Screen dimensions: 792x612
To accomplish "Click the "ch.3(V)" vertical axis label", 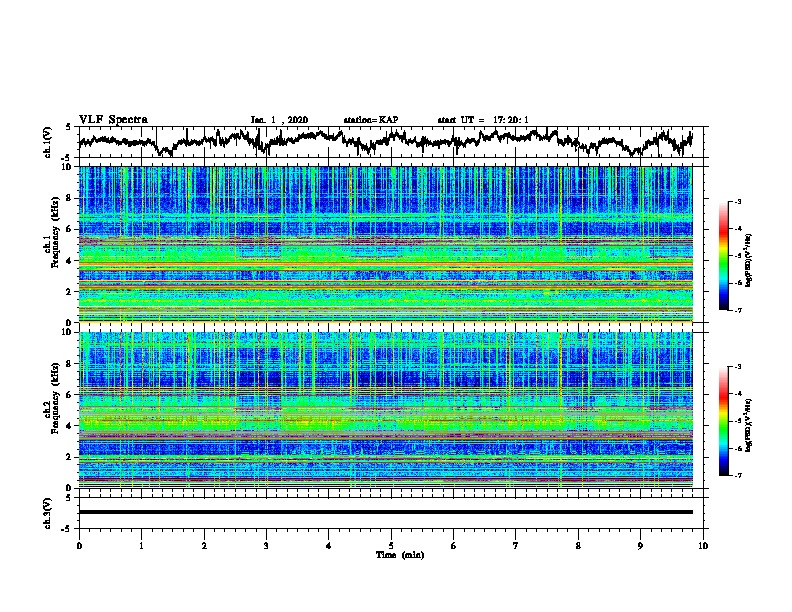I will click(47, 513).
